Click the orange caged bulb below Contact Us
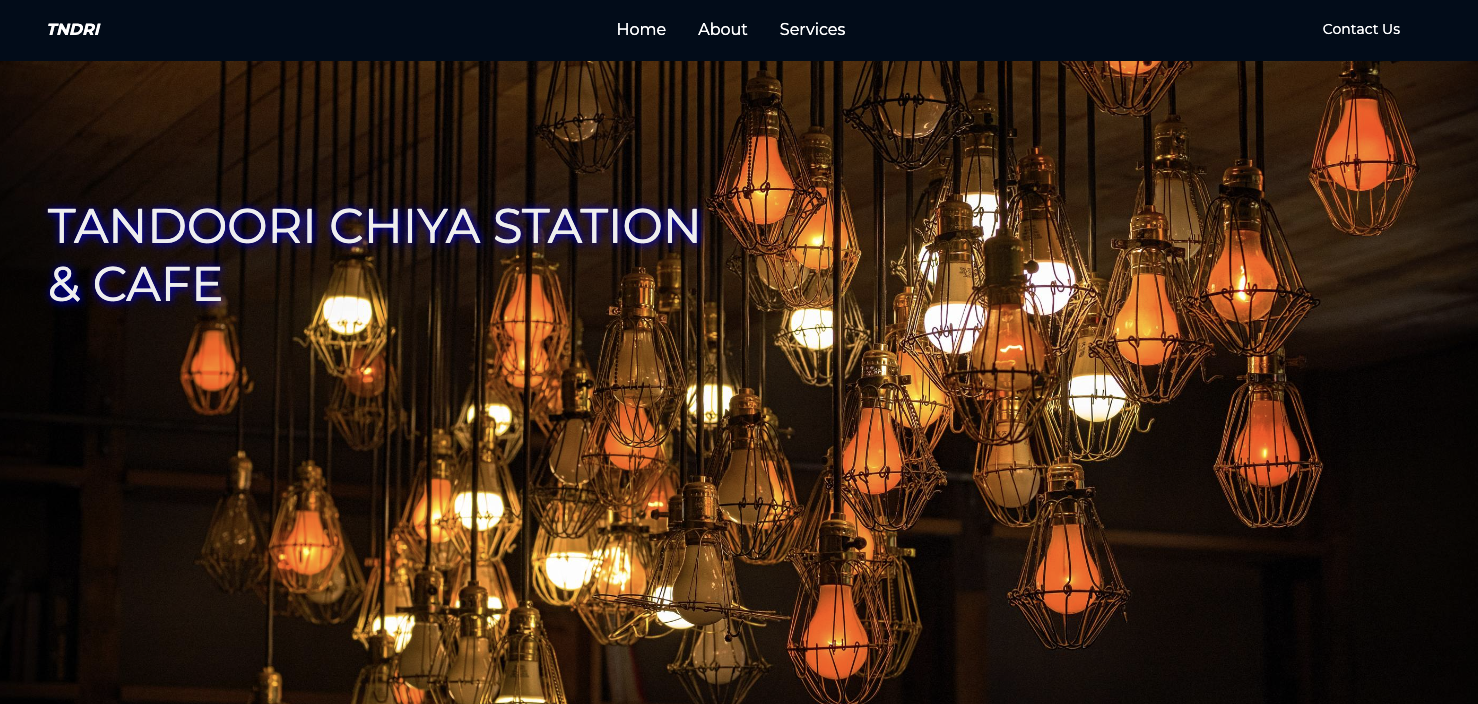Screen dimensions: 1478x704 coord(1358,143)
